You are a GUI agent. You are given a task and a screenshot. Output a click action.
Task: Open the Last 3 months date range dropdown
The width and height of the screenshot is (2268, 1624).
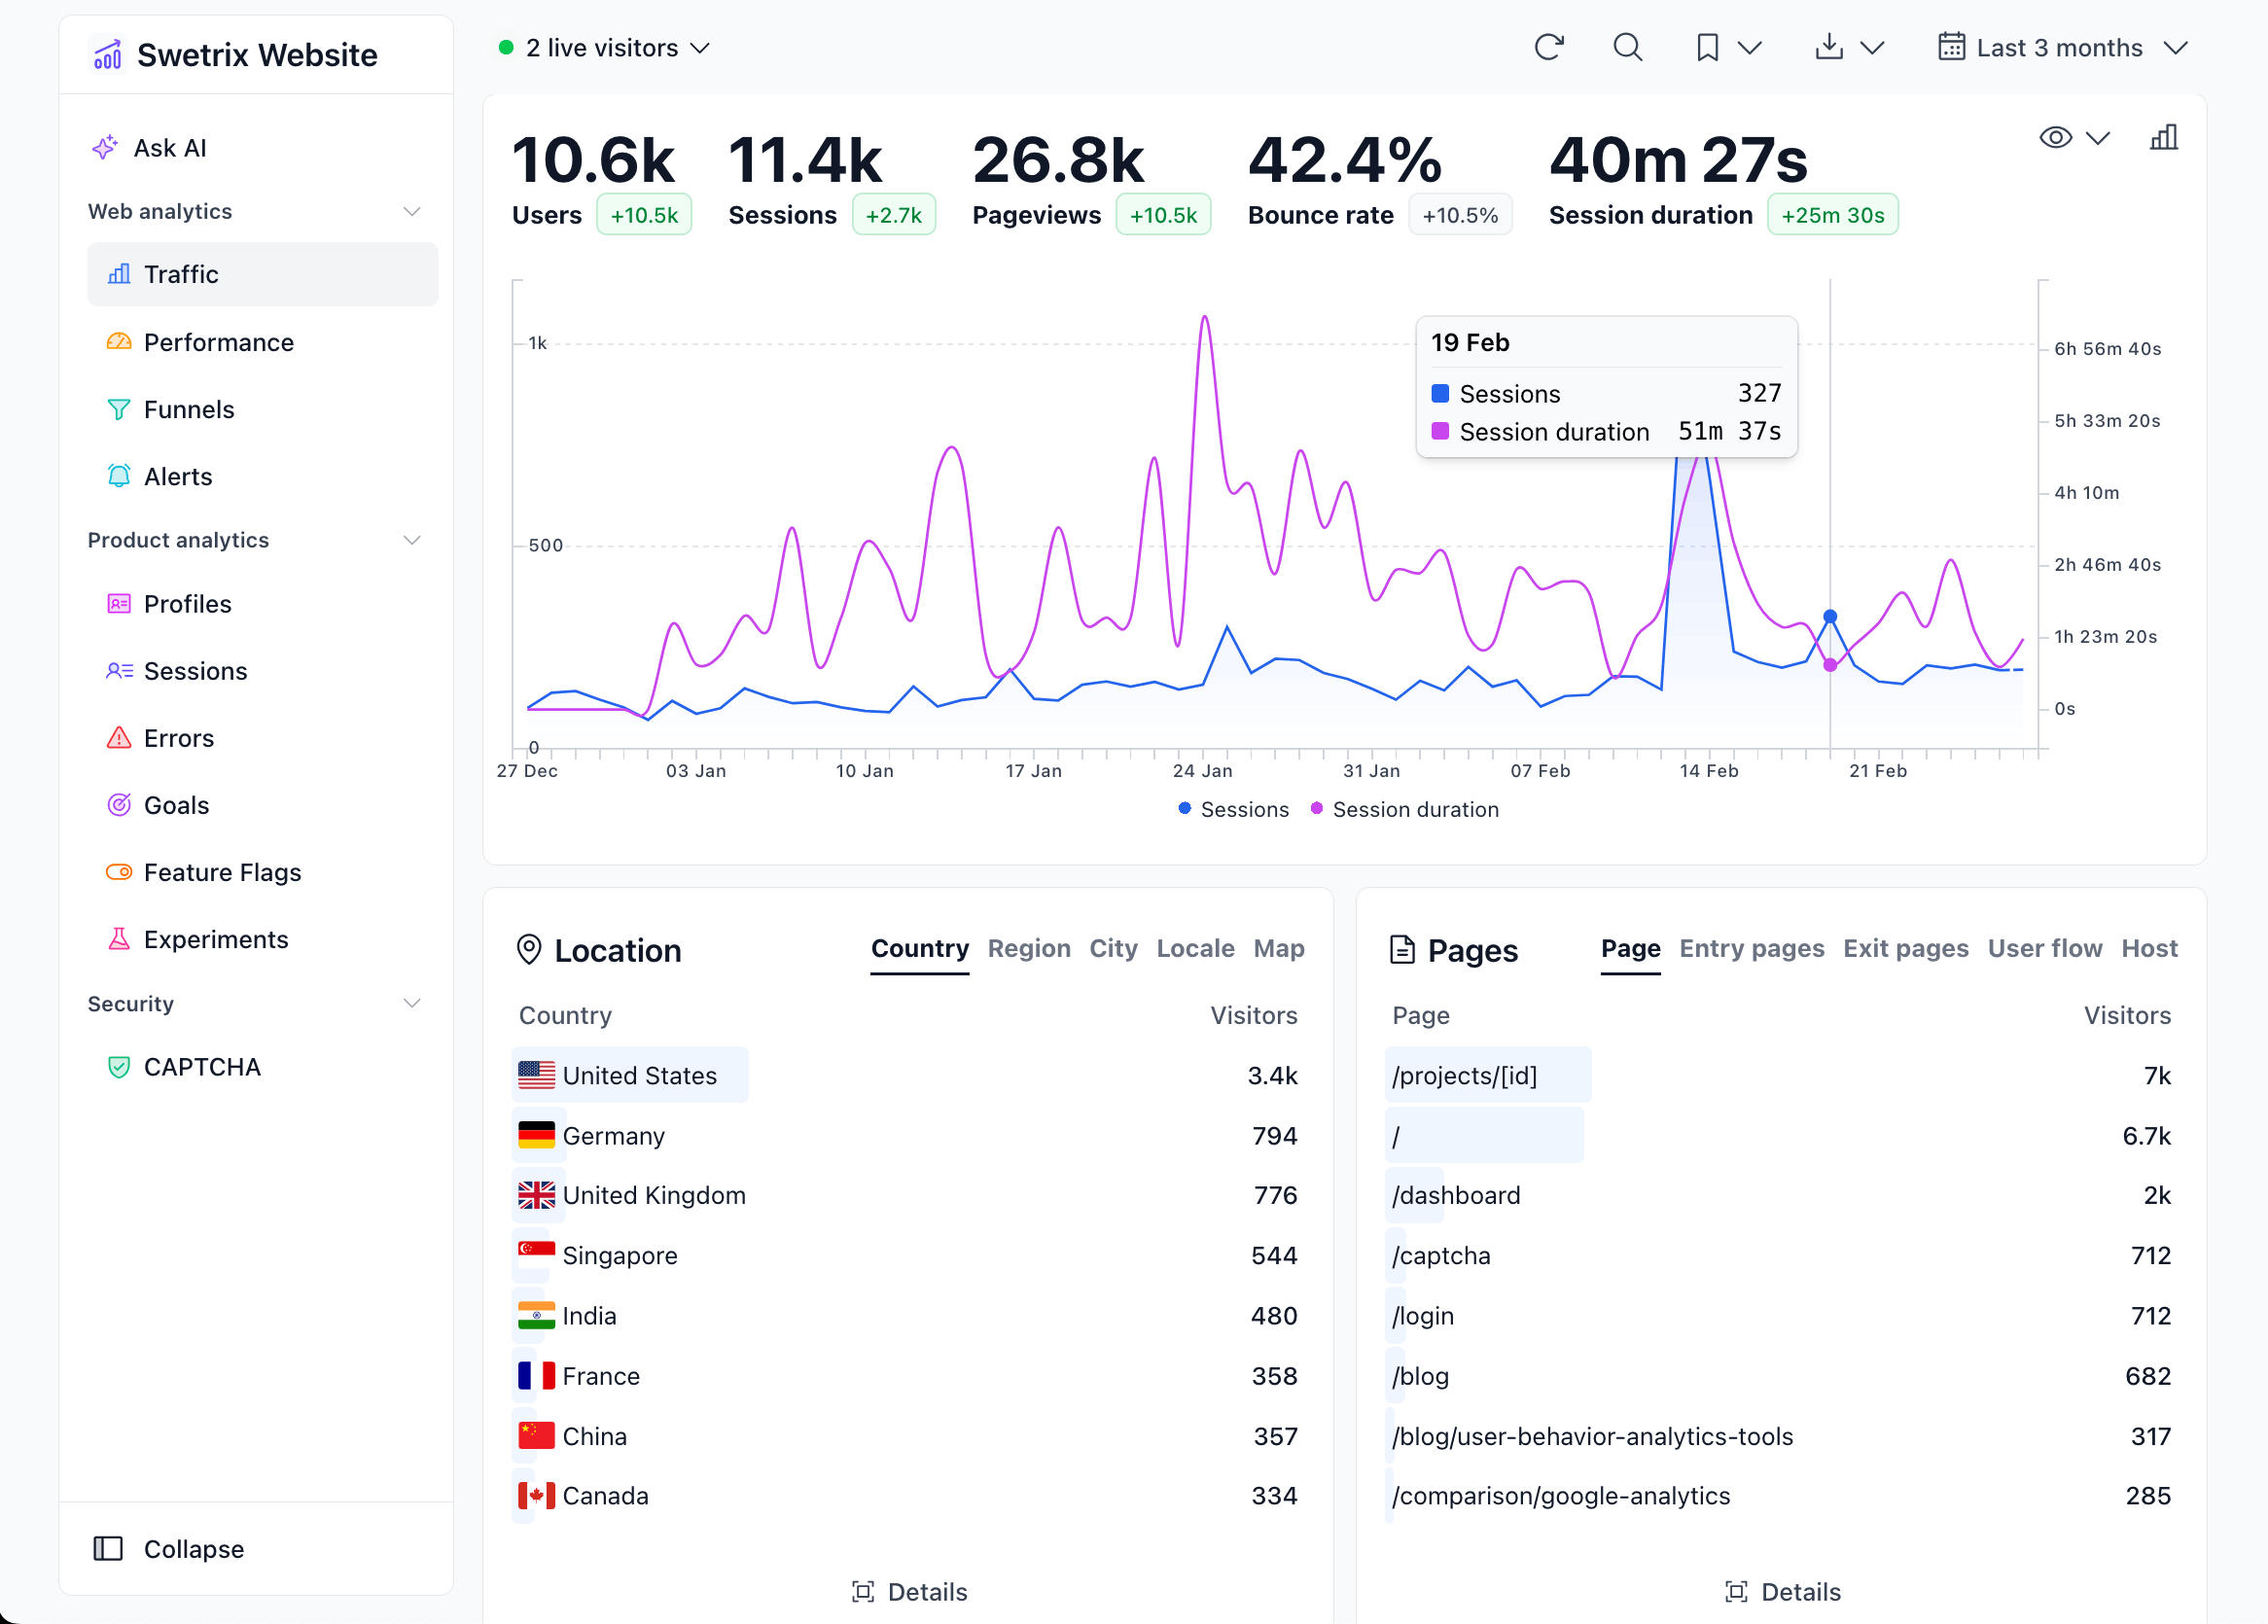point(2063,47)
